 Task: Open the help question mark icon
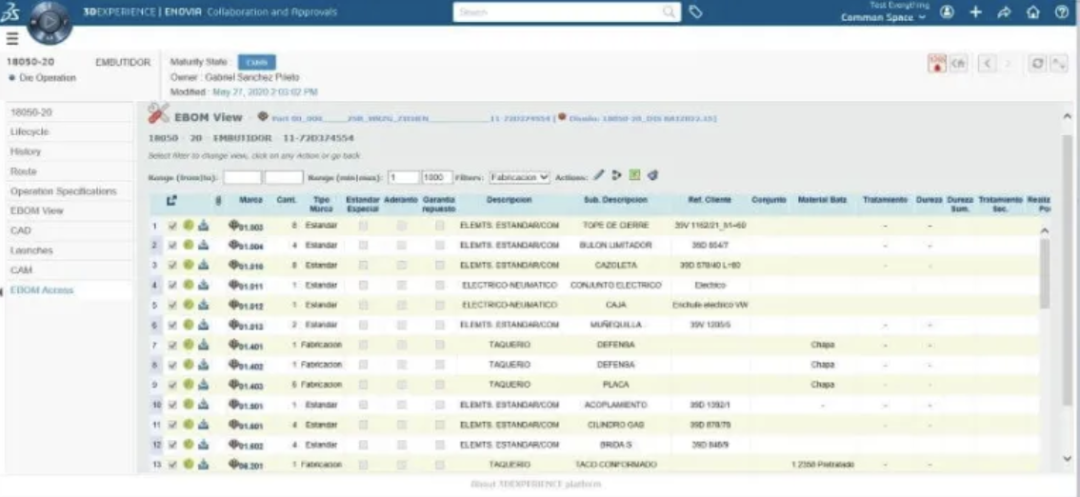pos(1061,12)
